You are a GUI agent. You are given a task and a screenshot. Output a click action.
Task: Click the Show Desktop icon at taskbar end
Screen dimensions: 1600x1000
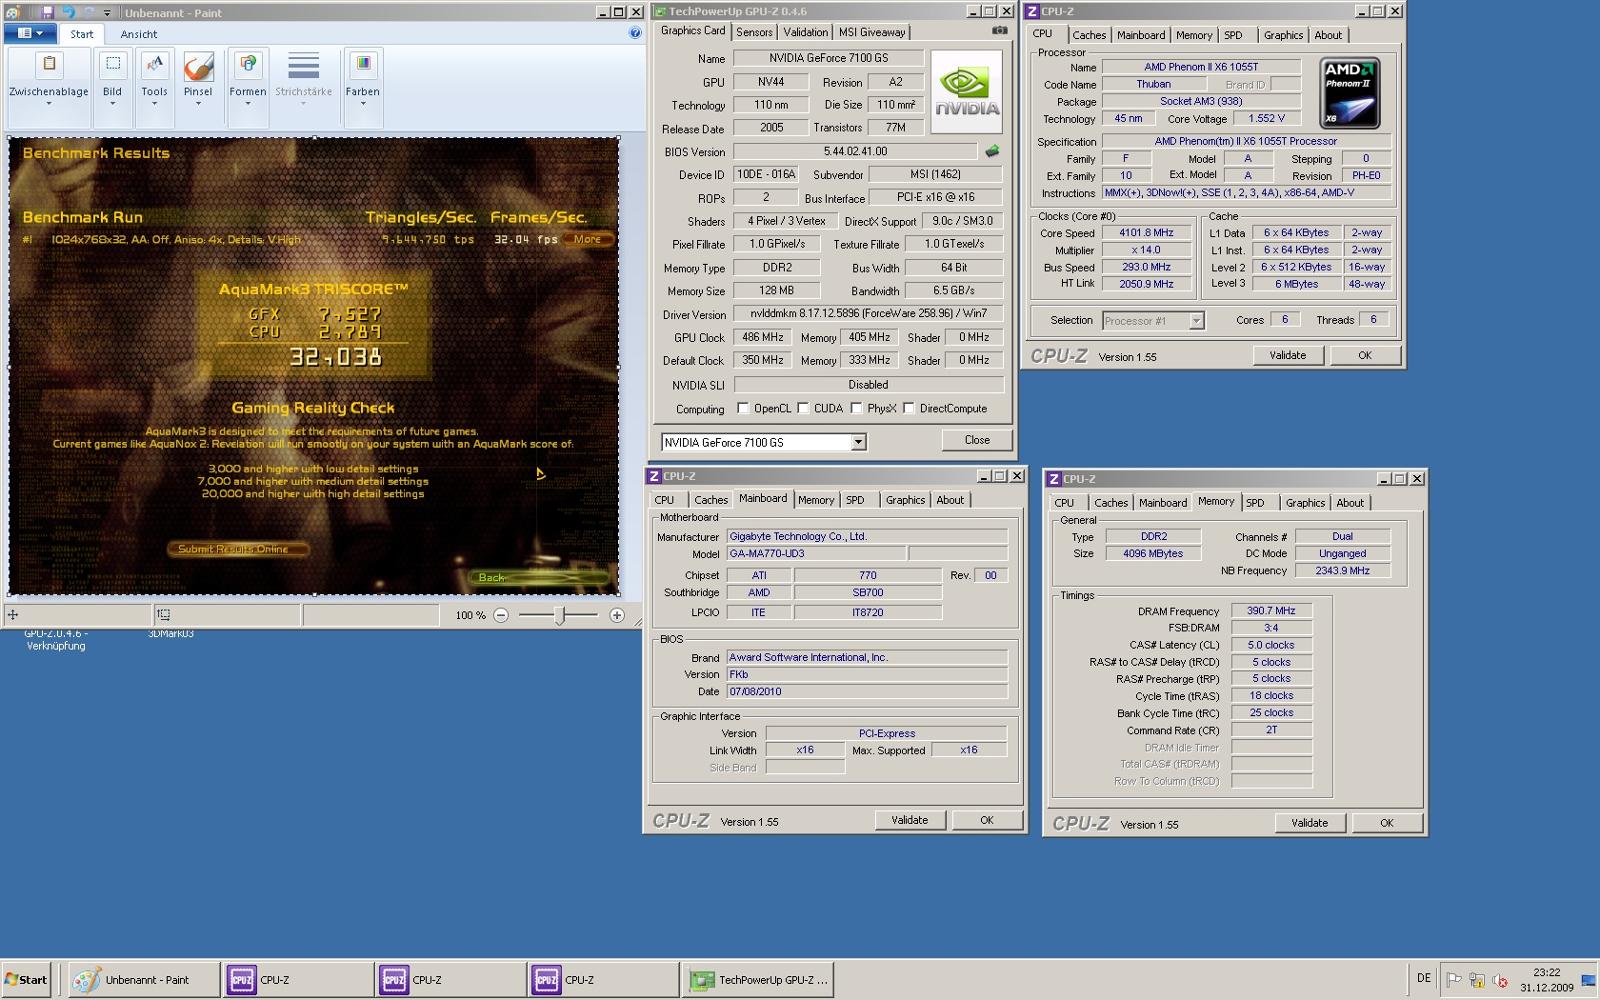[1588, 980]
